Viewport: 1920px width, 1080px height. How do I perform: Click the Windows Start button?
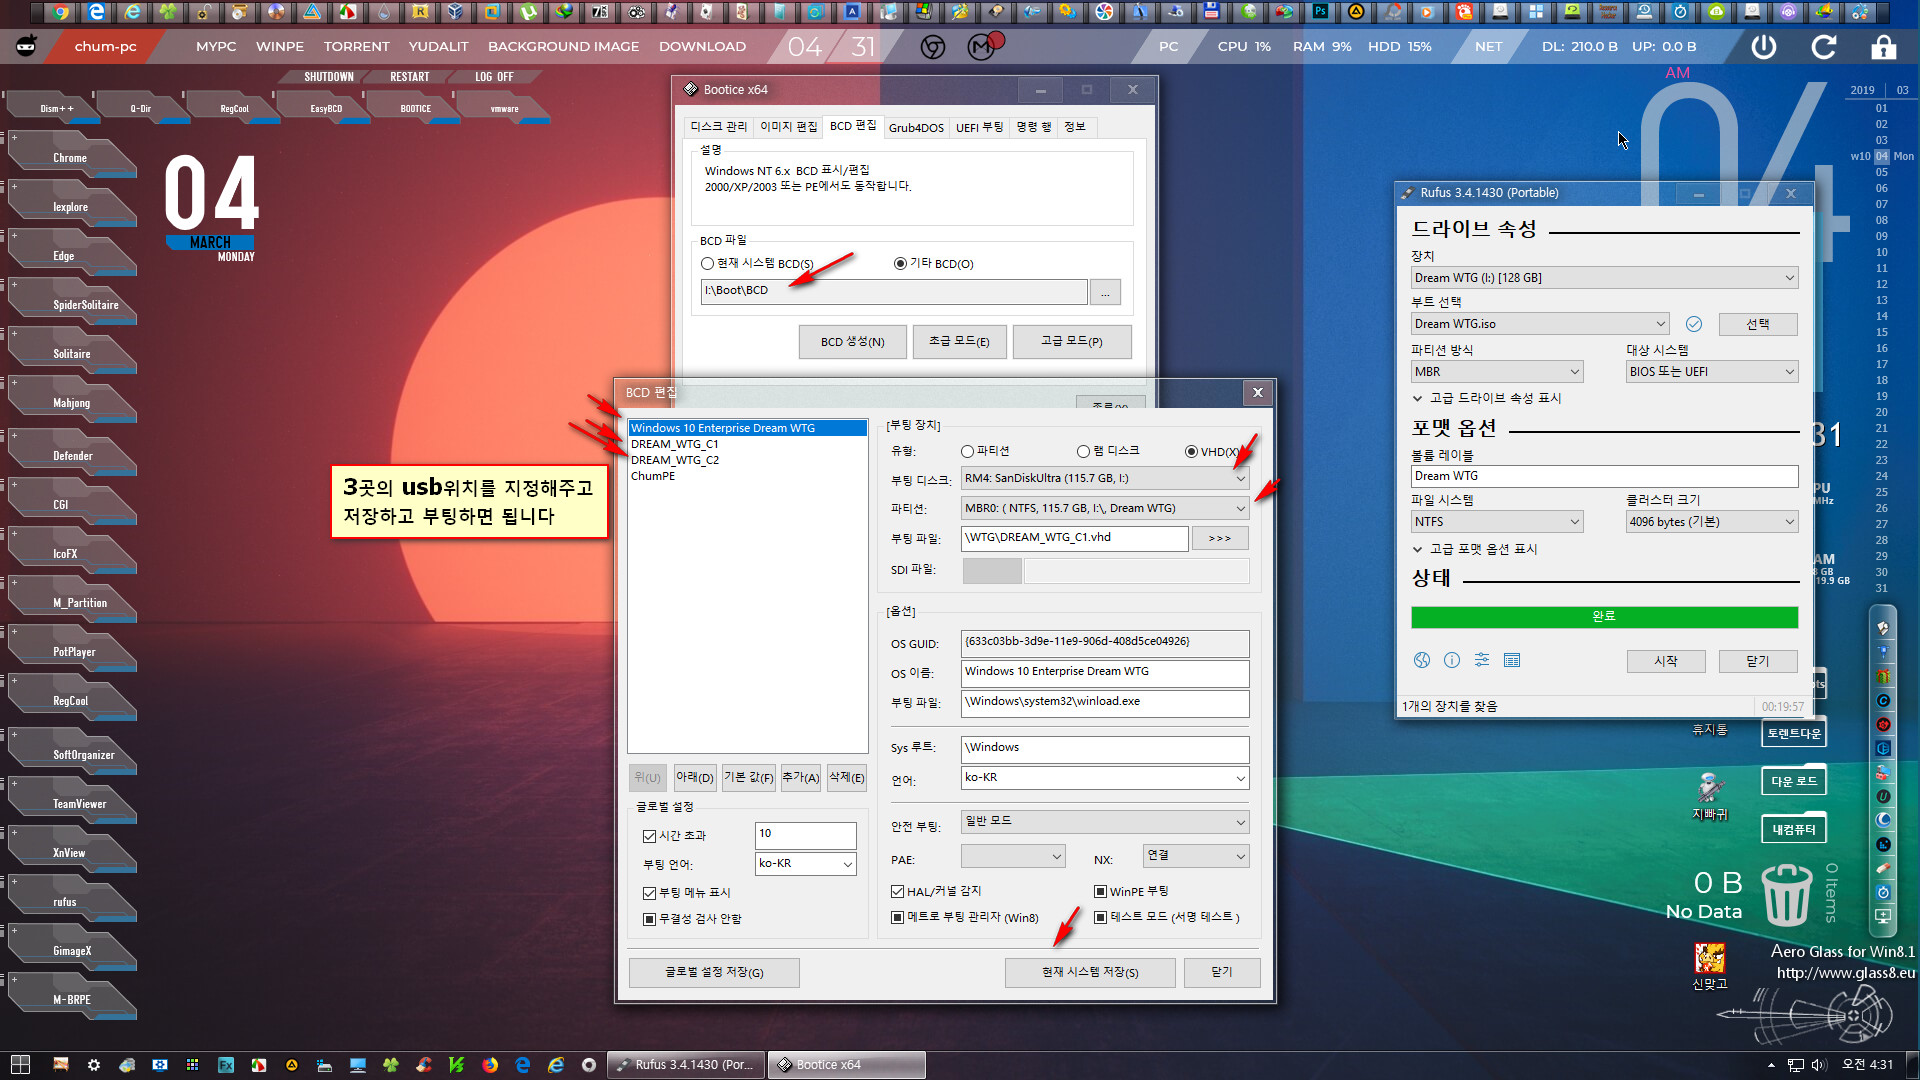click(20, 1065)
